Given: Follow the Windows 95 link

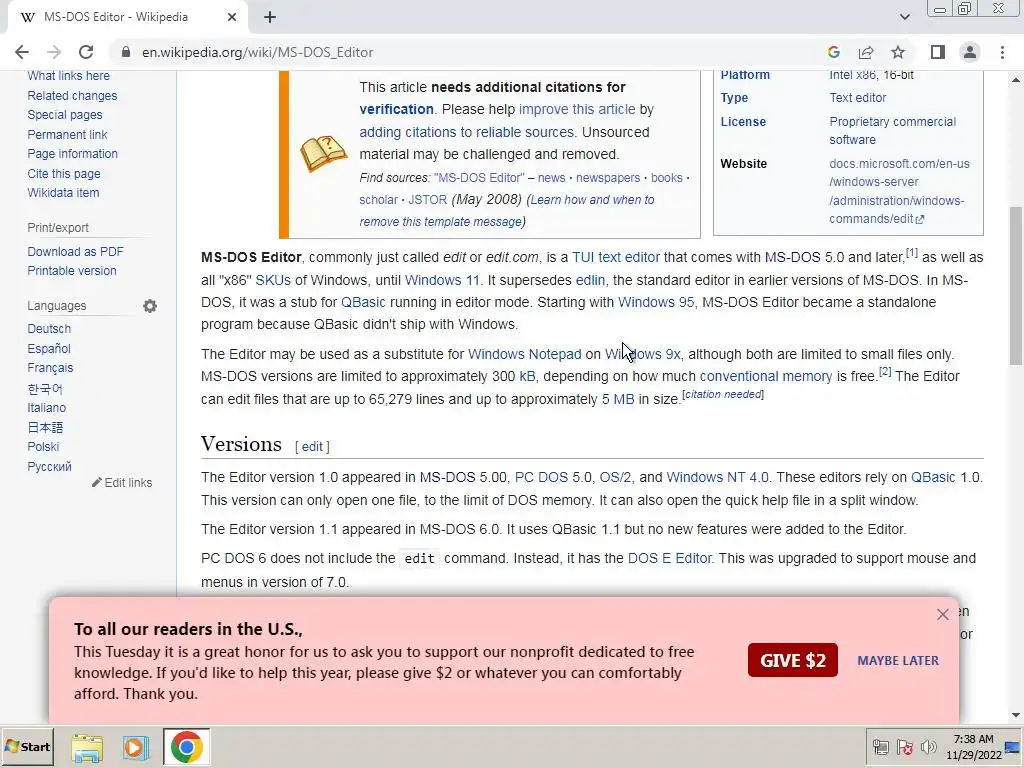Looking at the screenshot, I should (x=656, y=302).
